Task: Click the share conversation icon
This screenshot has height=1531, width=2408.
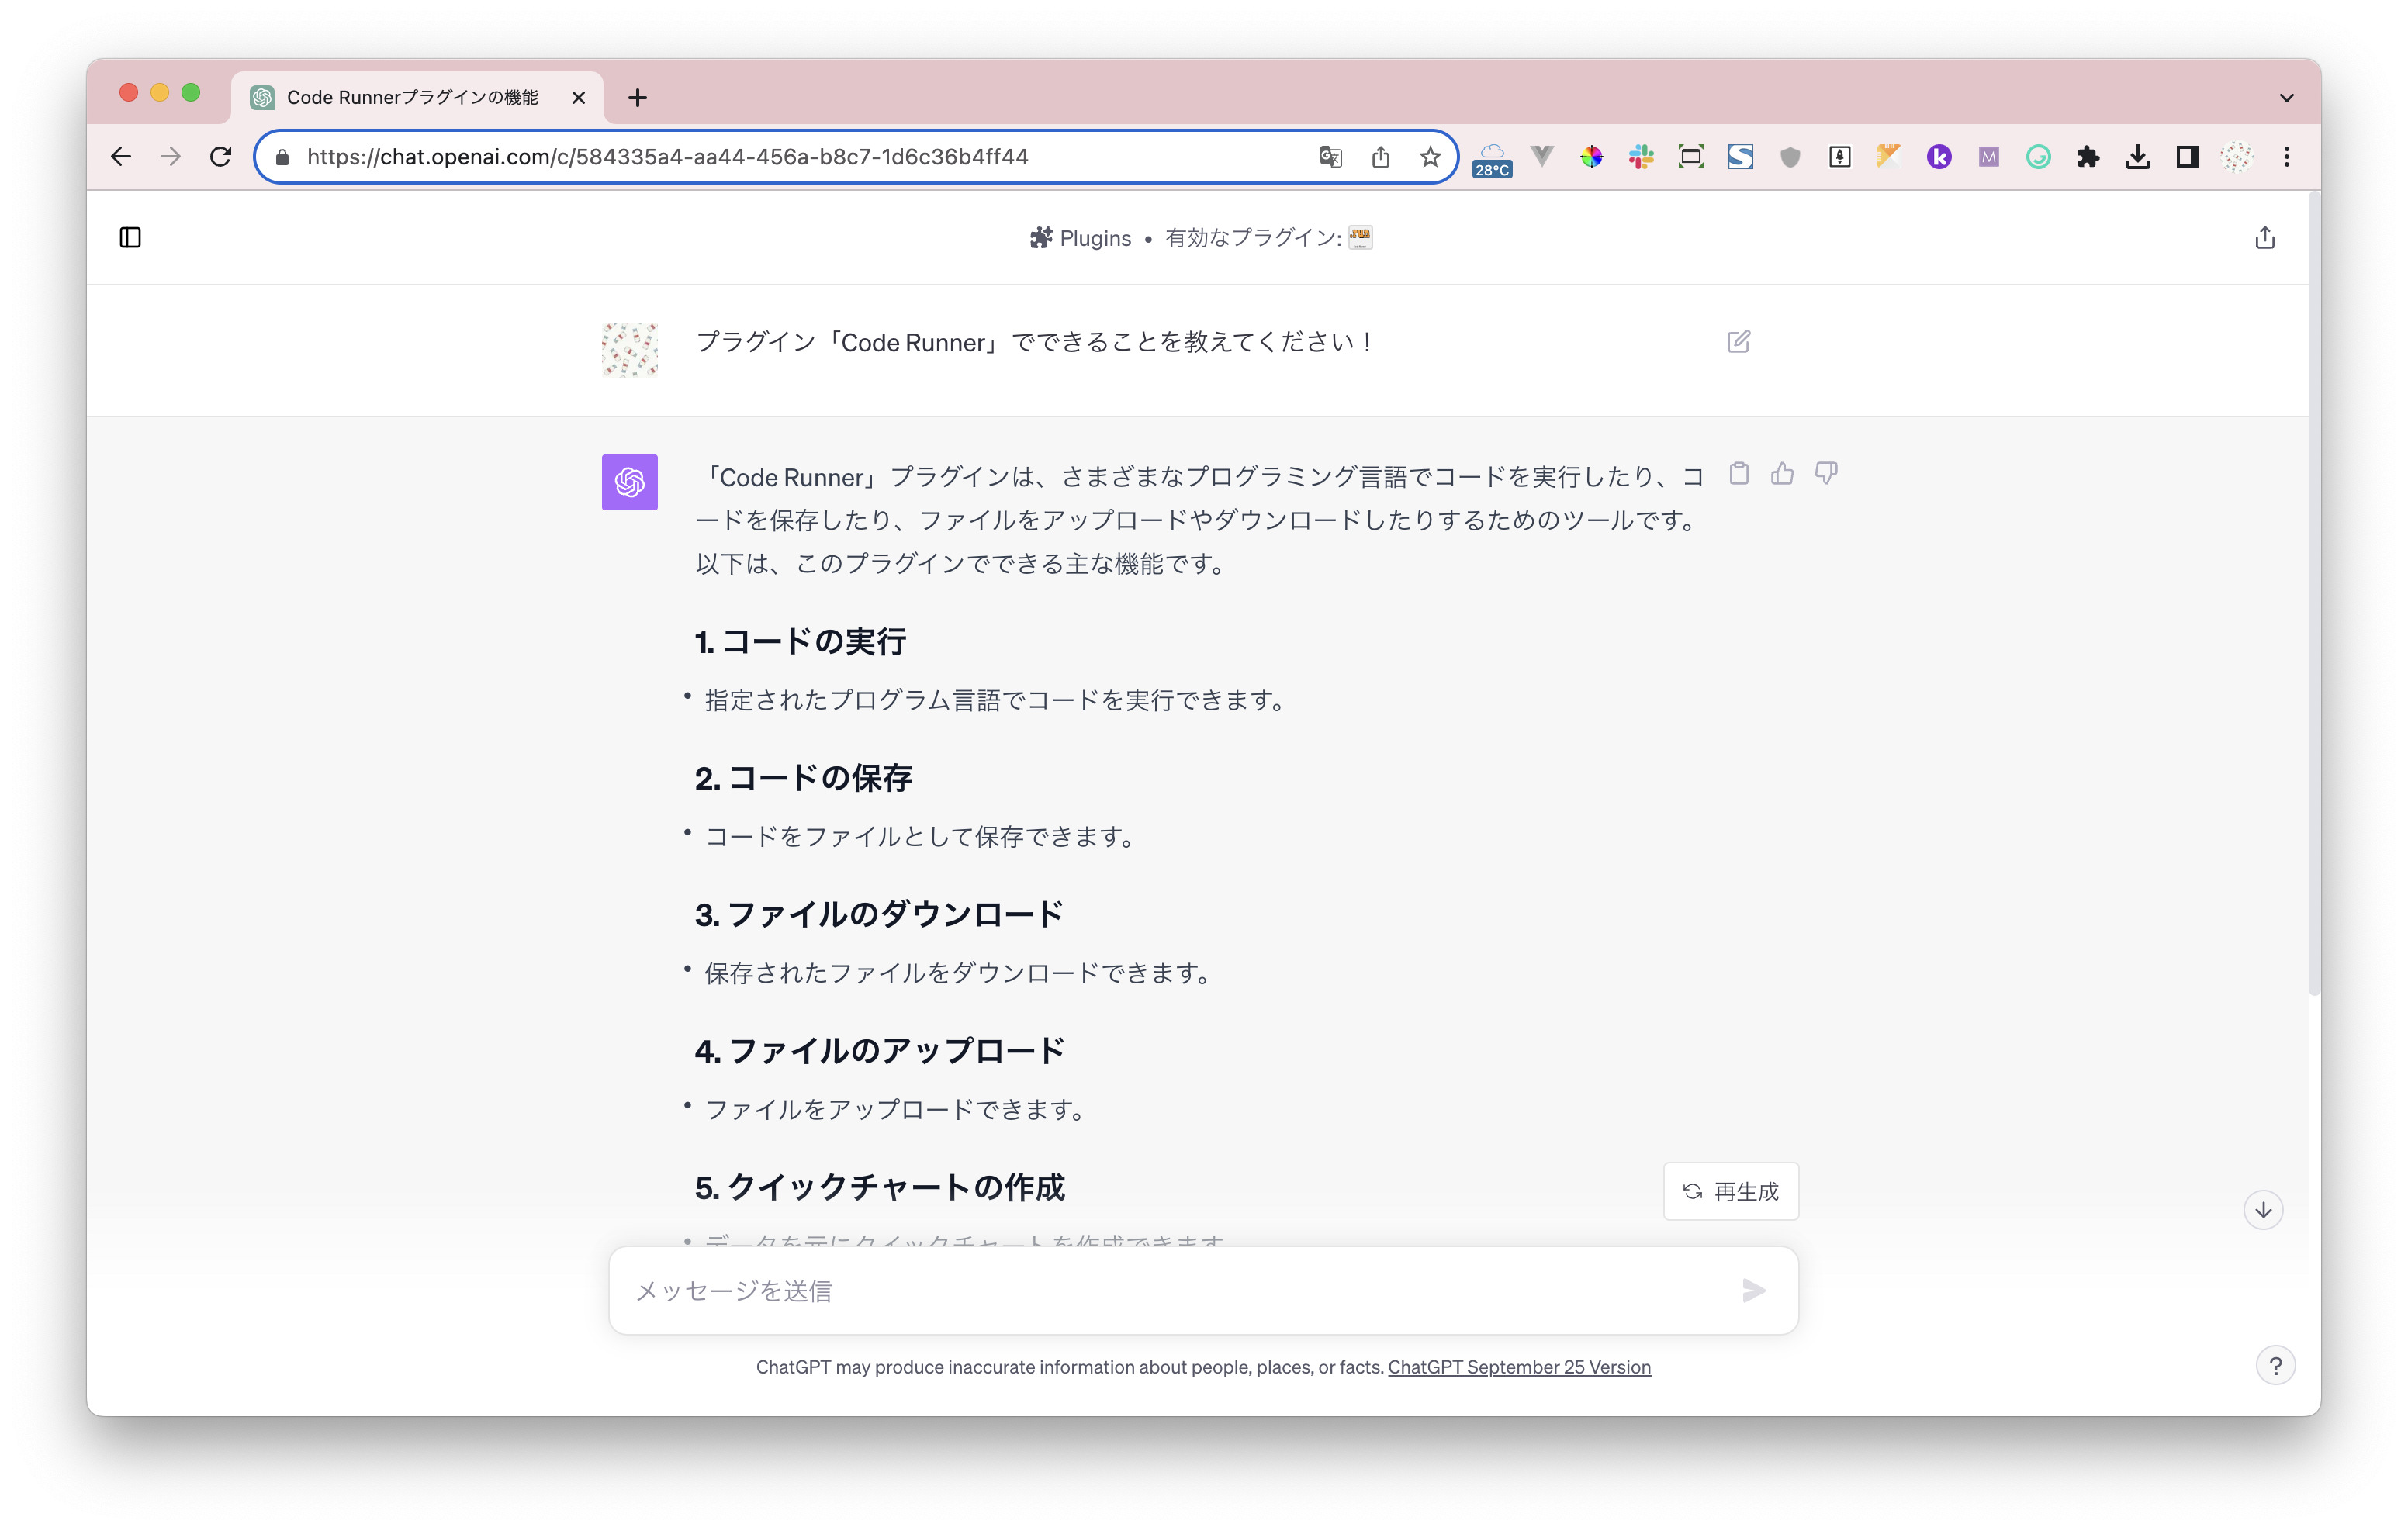Action: click(2264, 237)
